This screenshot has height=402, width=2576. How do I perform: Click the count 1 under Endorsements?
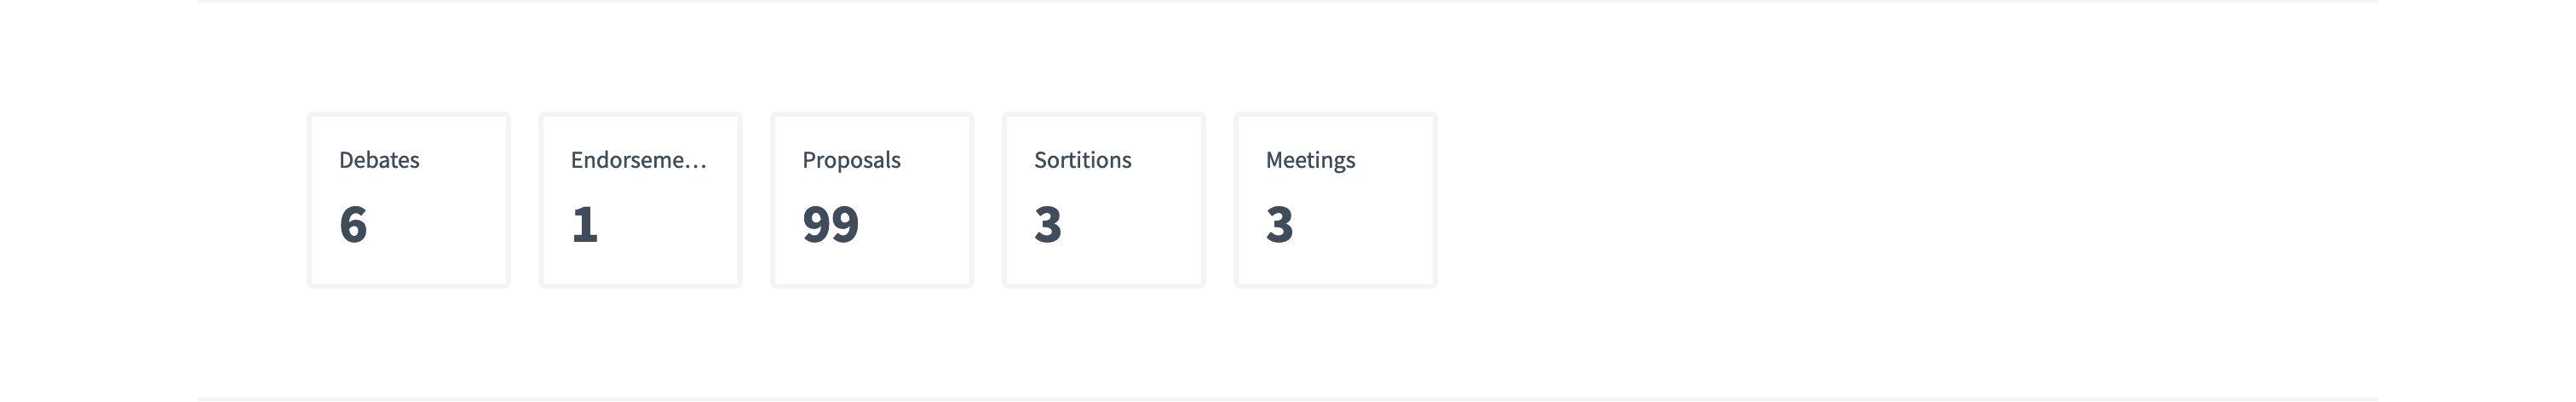[585, 224]
